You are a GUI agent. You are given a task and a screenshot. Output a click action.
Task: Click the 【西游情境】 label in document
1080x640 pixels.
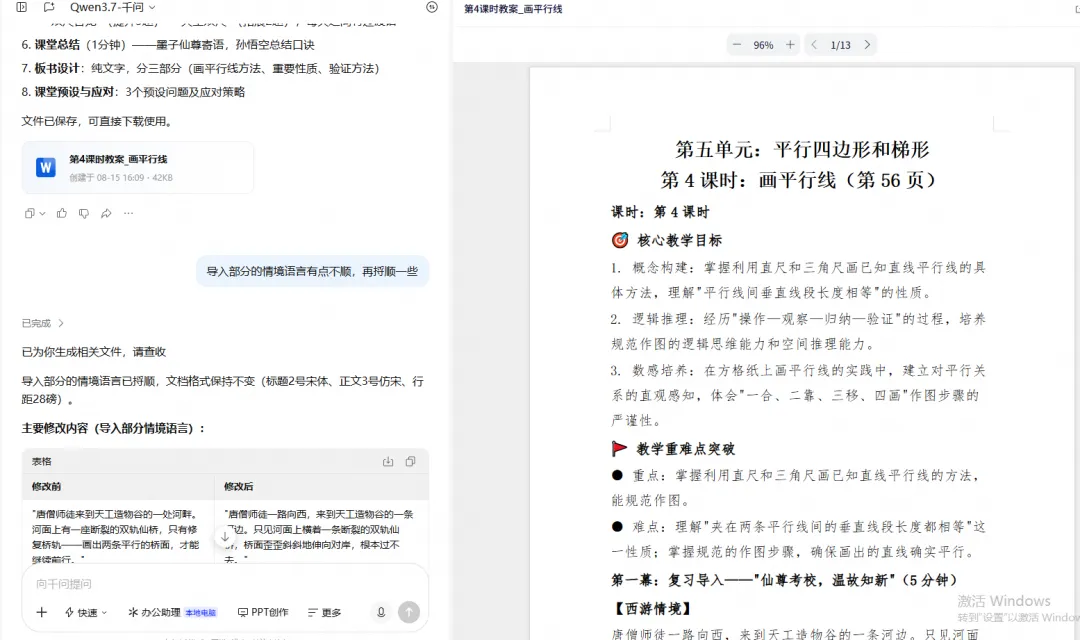coord(652,608)
